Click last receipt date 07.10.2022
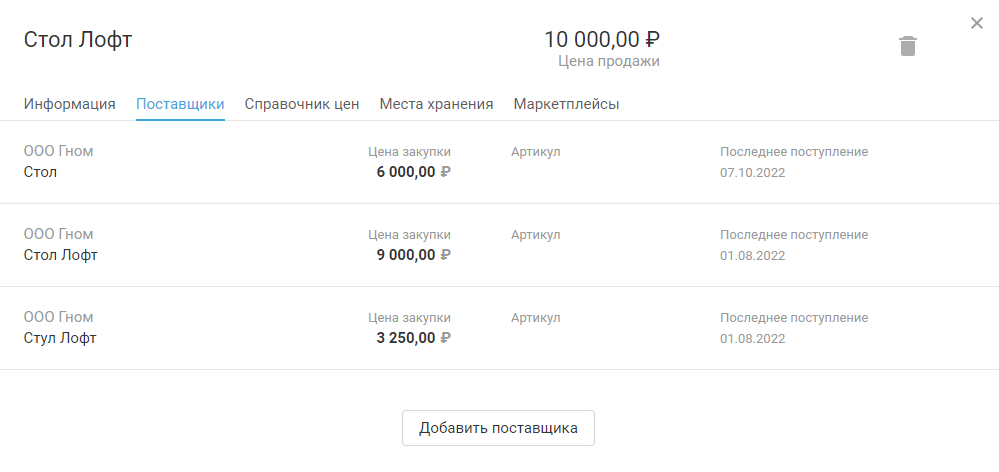999x472 pixels. [752, 173]
